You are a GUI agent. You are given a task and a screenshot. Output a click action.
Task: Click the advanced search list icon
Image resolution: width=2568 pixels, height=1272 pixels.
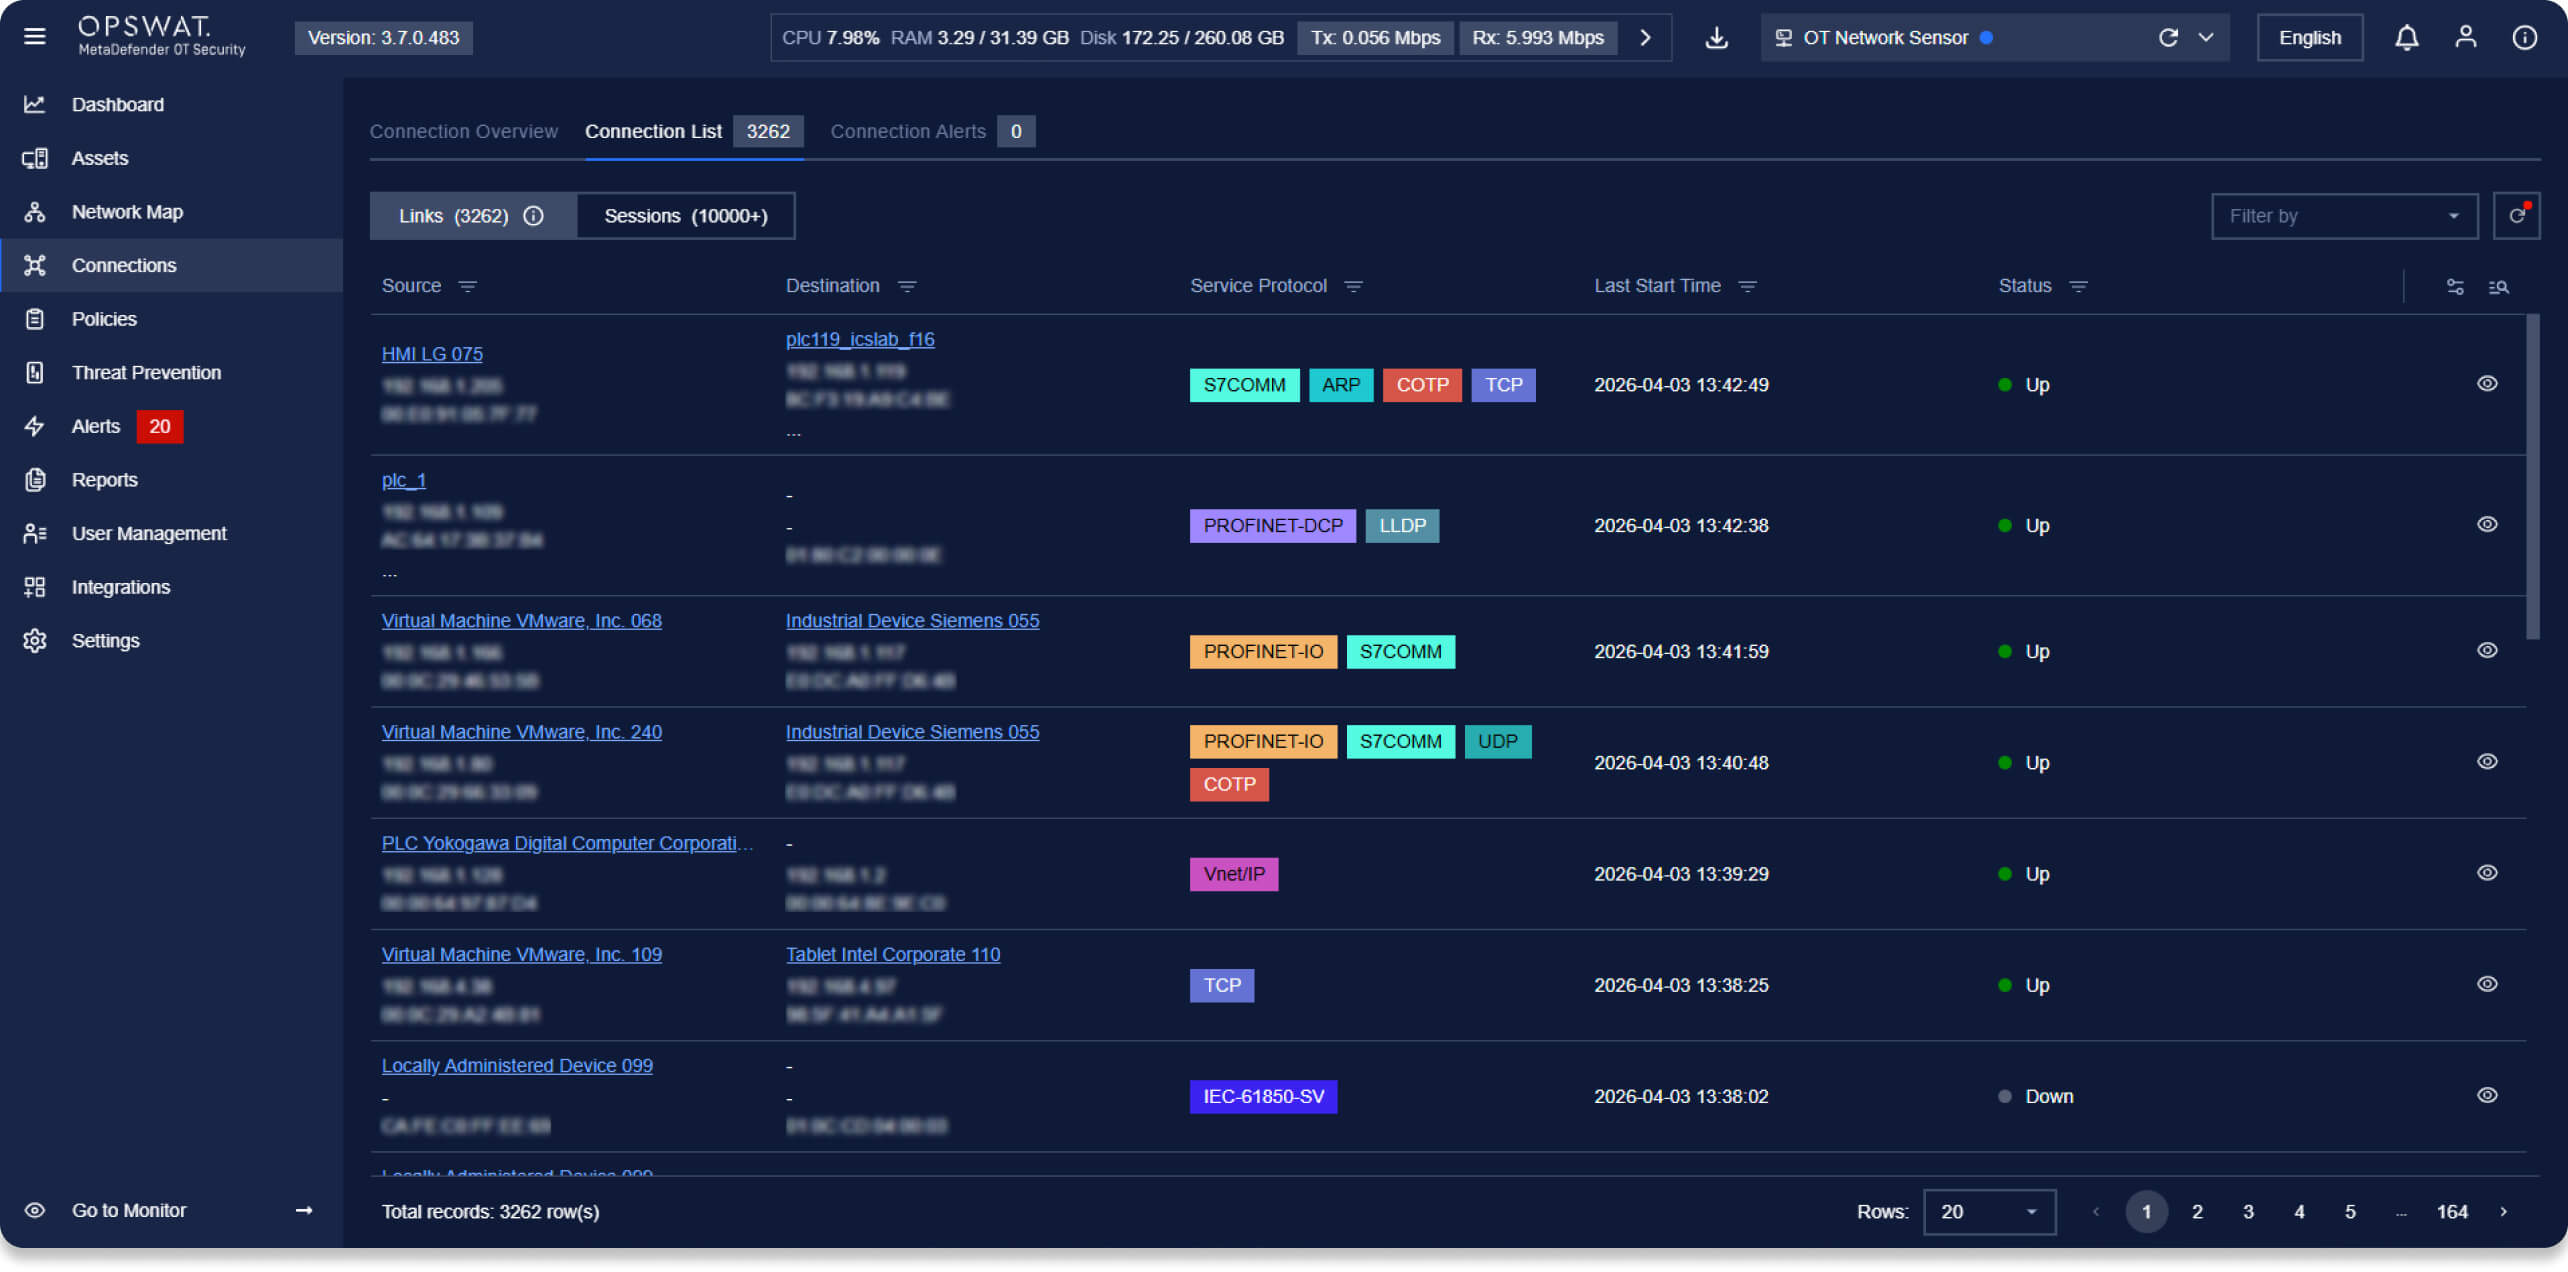pyautogui.click(x=2498, y=287)
